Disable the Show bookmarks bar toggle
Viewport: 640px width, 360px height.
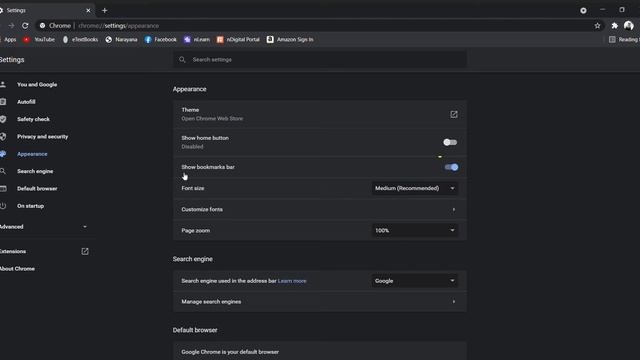click(451, 167)
